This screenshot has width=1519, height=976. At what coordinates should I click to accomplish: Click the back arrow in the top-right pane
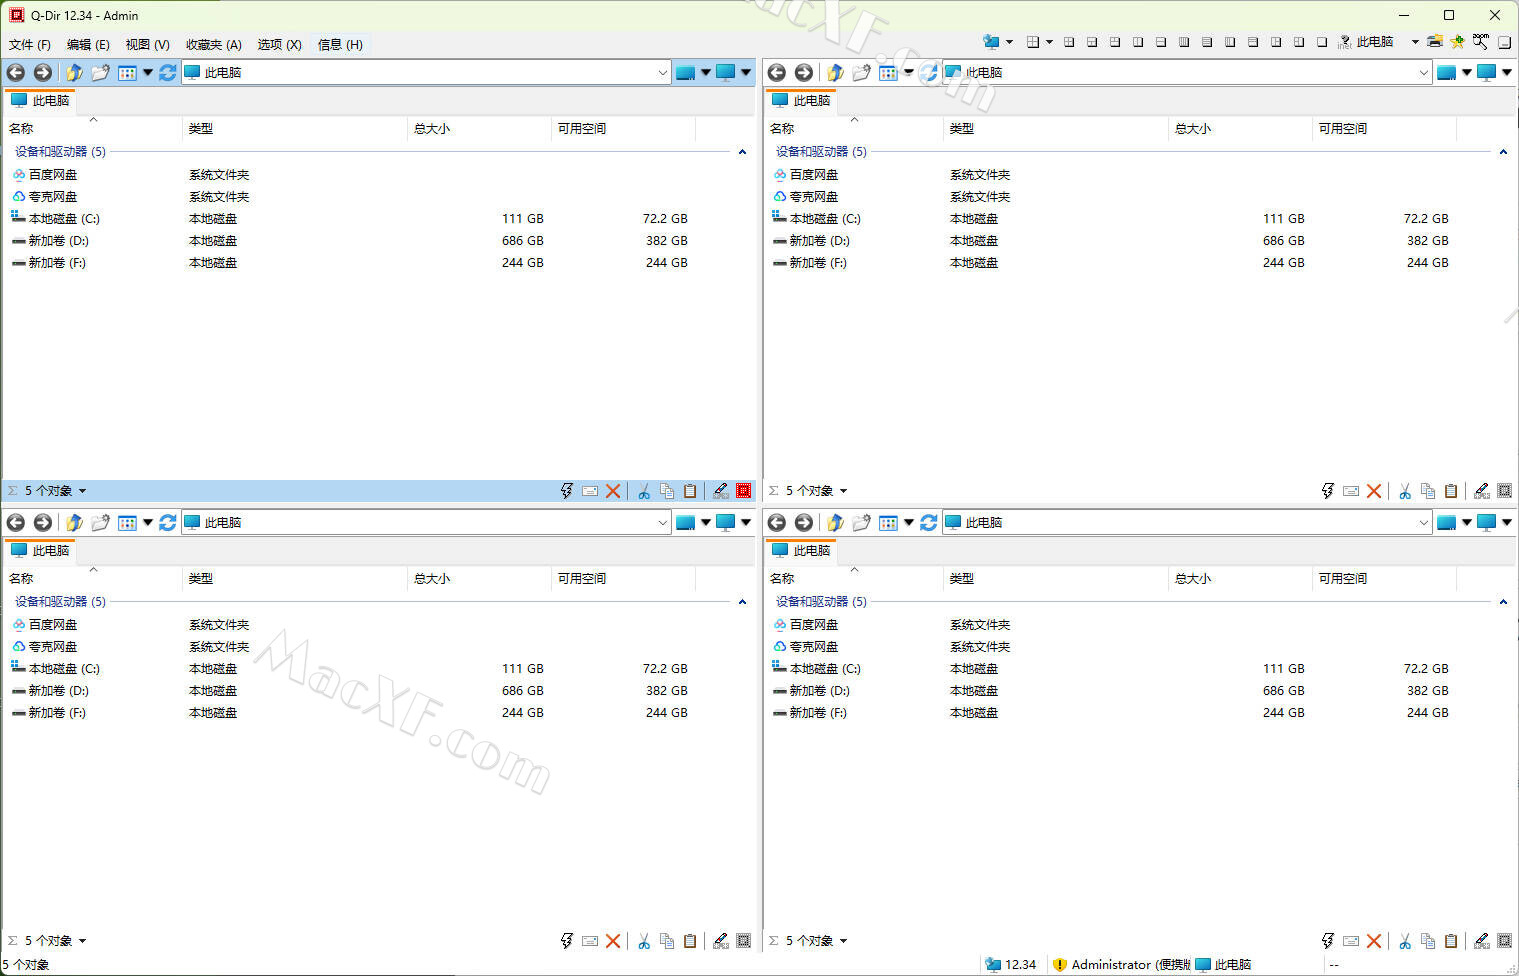[x=776, y=72]
